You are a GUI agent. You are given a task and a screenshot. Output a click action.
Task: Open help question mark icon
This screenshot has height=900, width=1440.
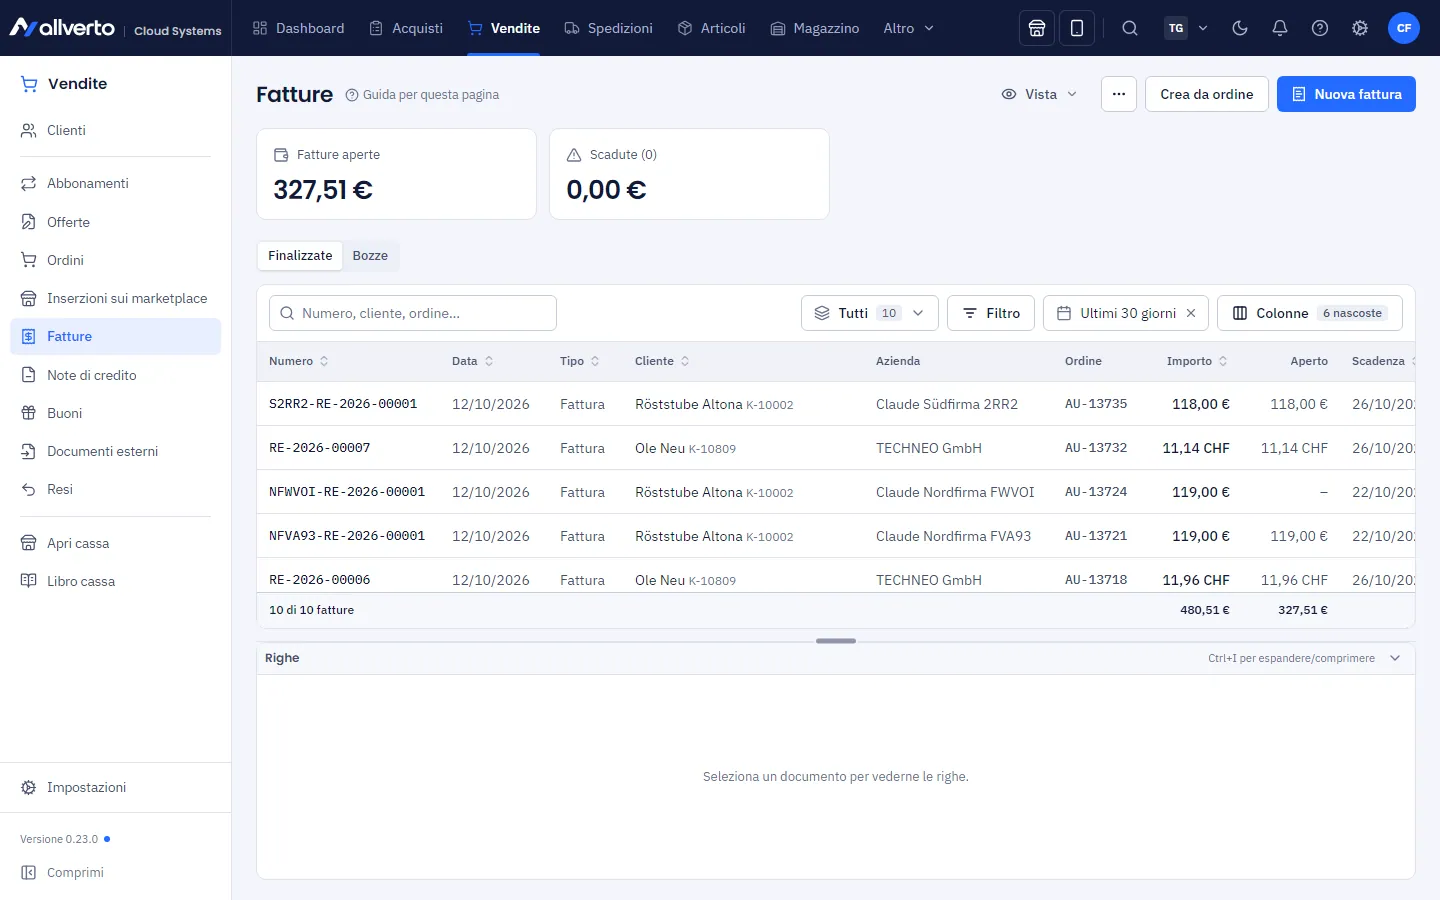tap(1320, 28)
